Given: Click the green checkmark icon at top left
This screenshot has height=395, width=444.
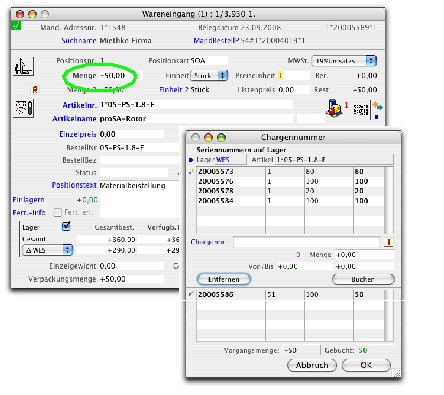Looking at the screenshot, I should (x=16, y=25).
